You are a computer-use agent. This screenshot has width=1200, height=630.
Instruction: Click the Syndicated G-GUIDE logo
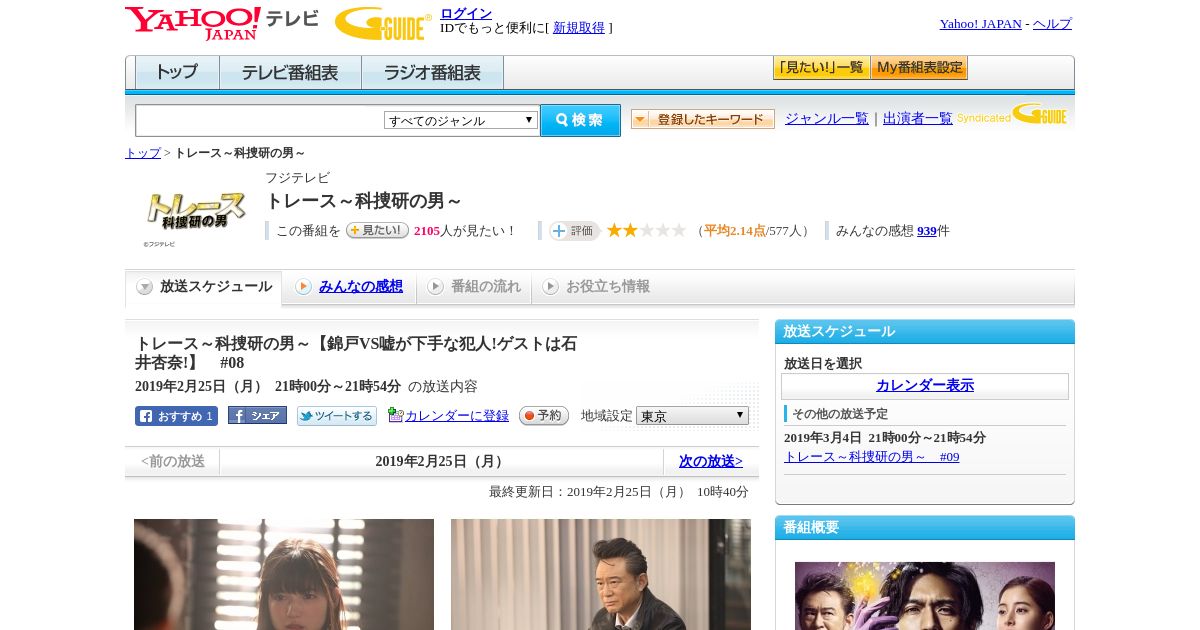(x=1012, y=115)
